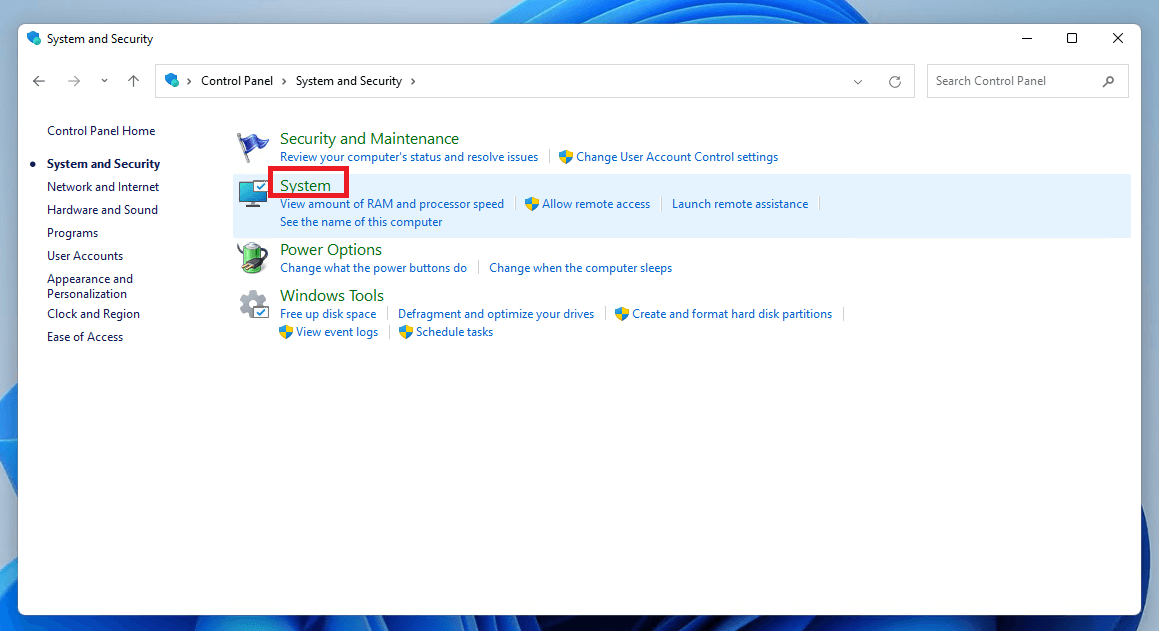The height and width of the screenshot is (631, 1159).
Task: Open Ease of Access category
Action: [85, 337]
